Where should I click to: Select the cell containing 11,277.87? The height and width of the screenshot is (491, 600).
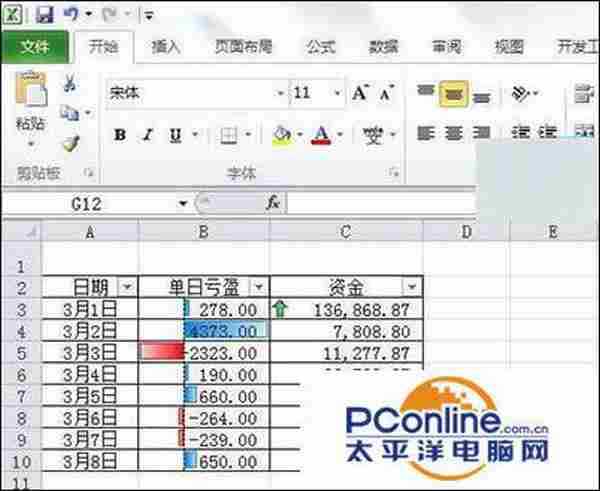(346, 353)
